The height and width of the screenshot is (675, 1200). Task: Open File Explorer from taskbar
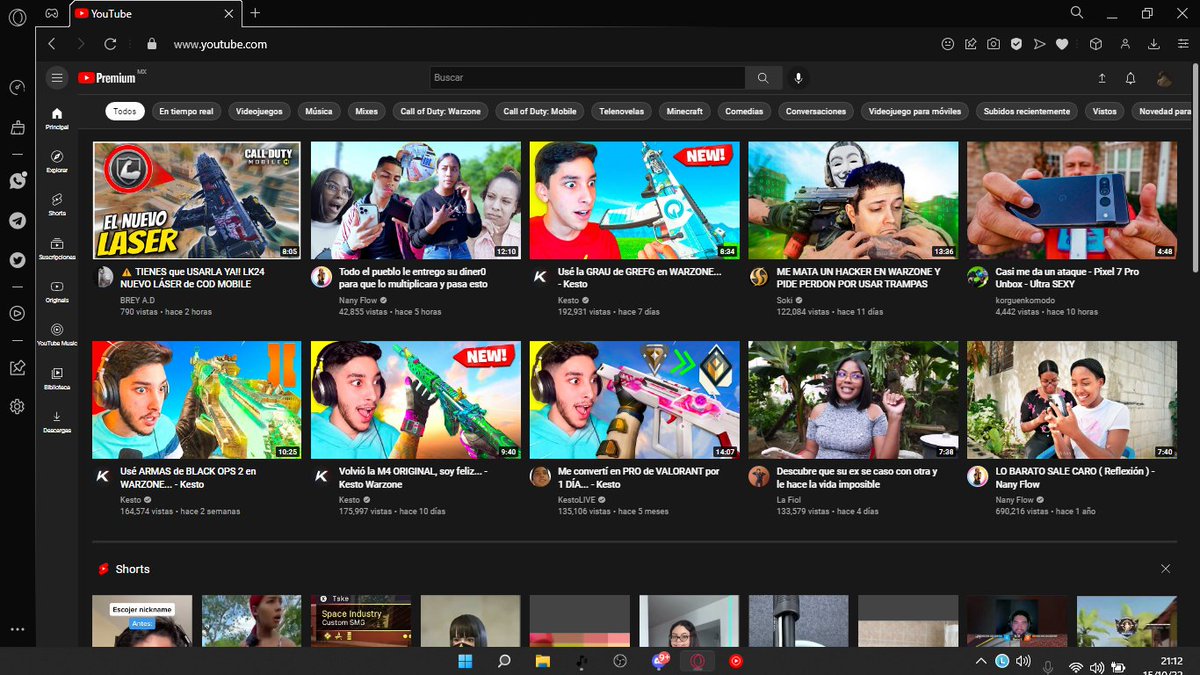[542, 661]
